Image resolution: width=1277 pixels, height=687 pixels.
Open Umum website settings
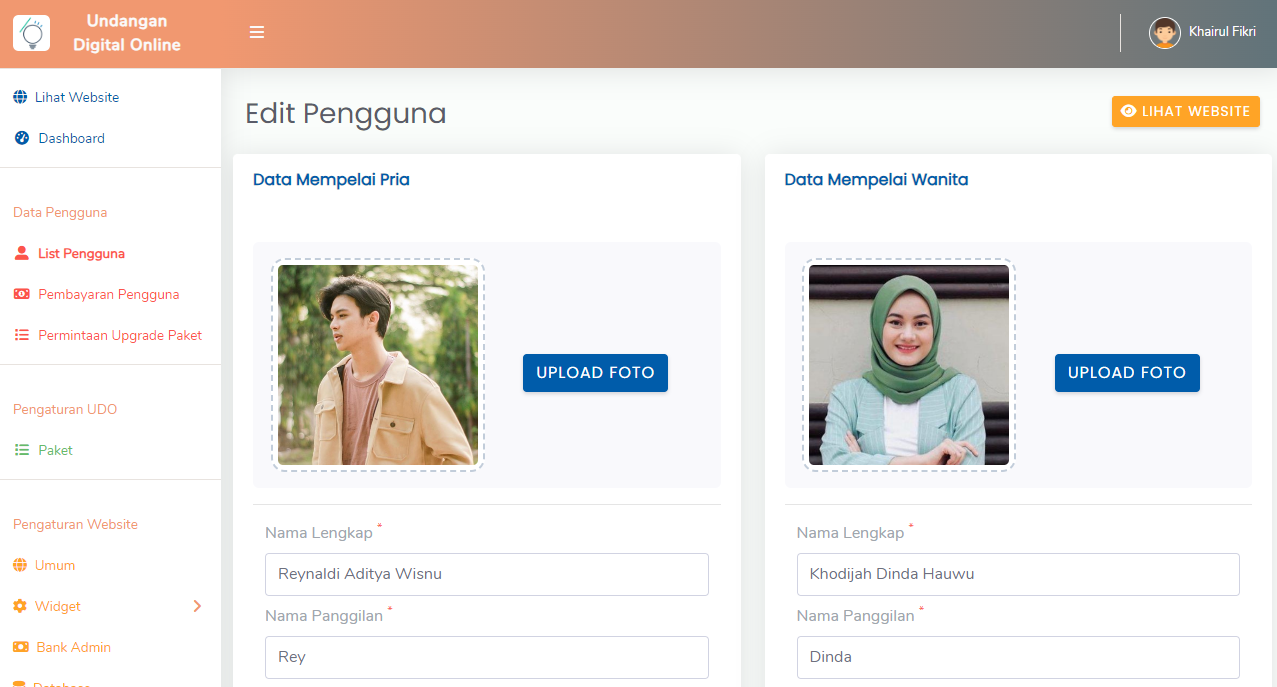[x=55, y=565]
